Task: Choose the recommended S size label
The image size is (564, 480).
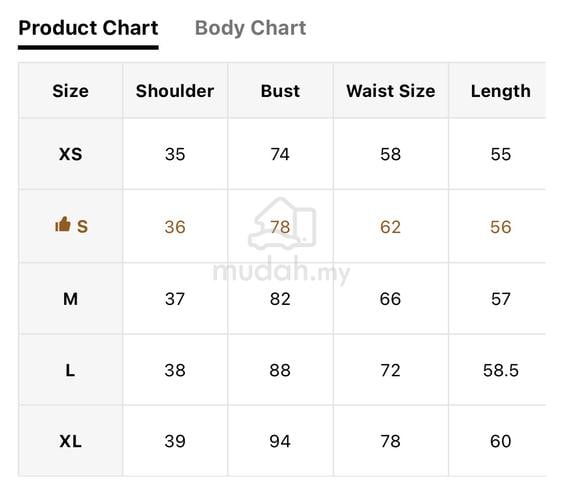Action: pyautogui.click(x=82, y=227)
